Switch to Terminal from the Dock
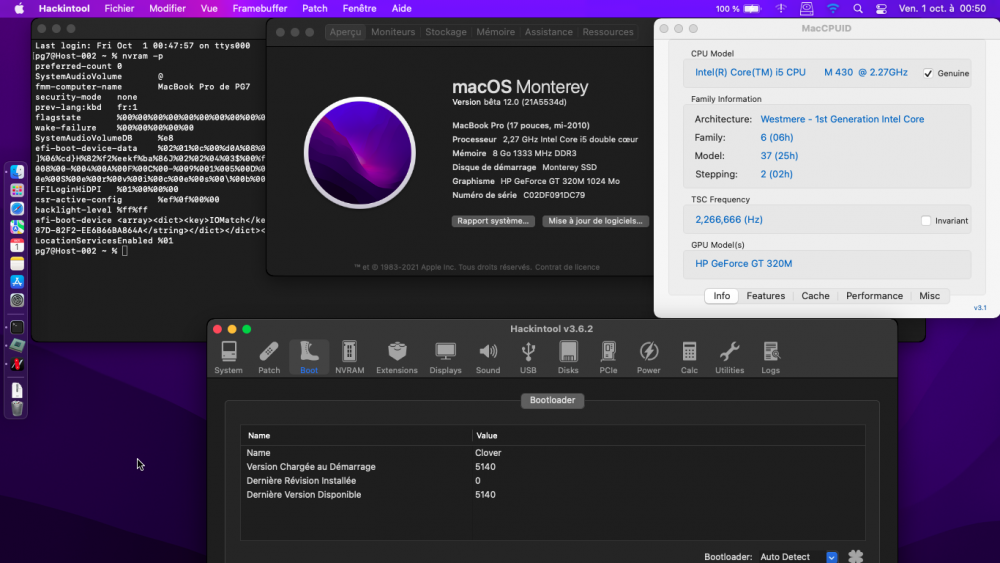This screenshot has height=563, width=1000. point(17,327)
